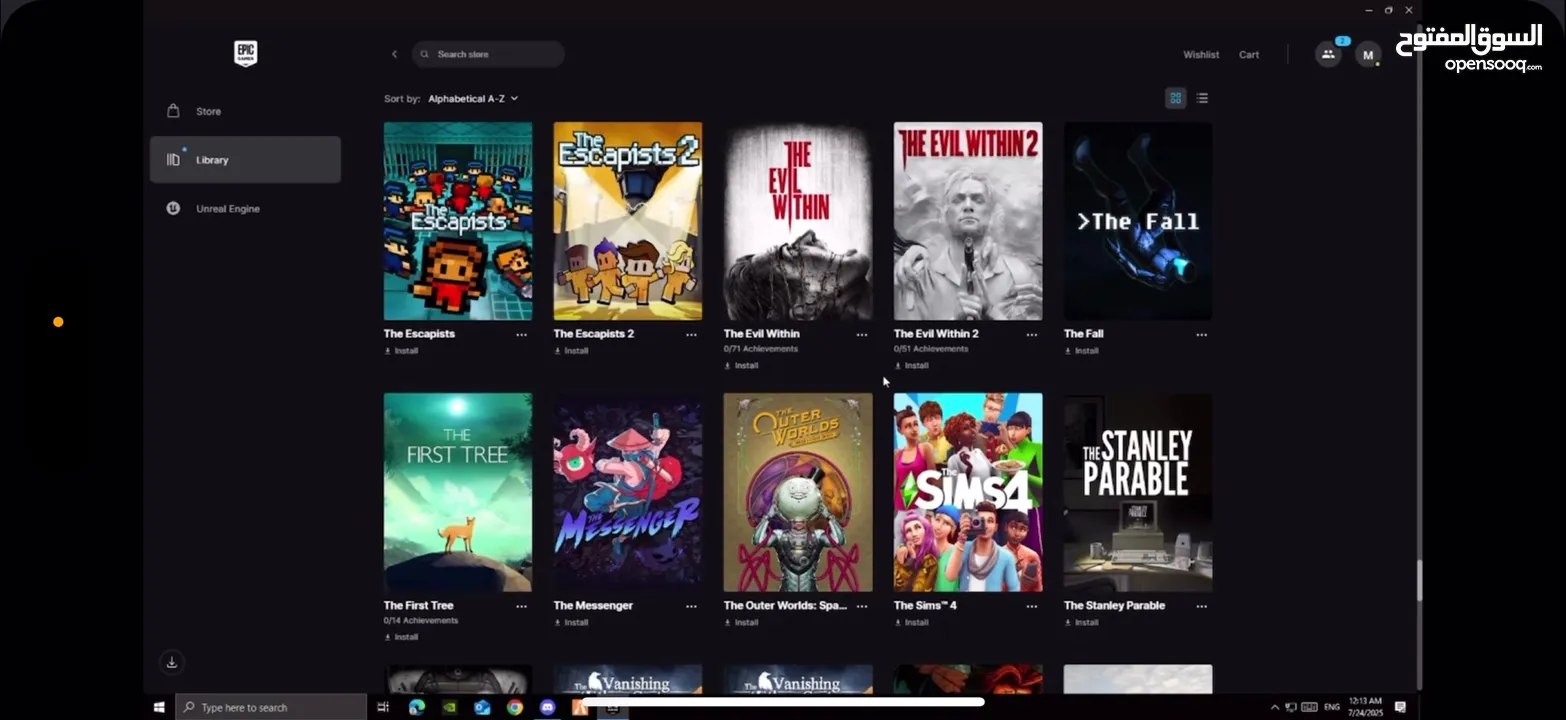Open options menu for The Escapists 2
The width and height of the screenshot is (1566, 720).
click(x=691, y=335)
